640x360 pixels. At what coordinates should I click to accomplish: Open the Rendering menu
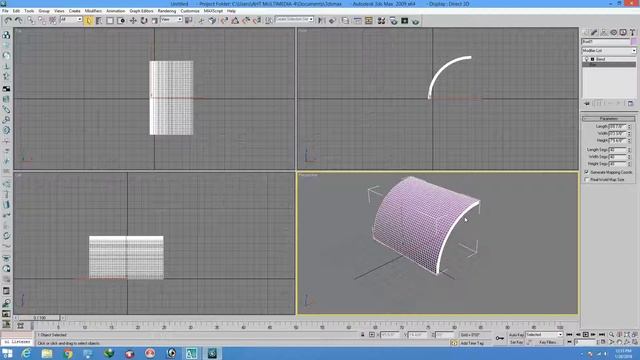[x=167, y=11]
